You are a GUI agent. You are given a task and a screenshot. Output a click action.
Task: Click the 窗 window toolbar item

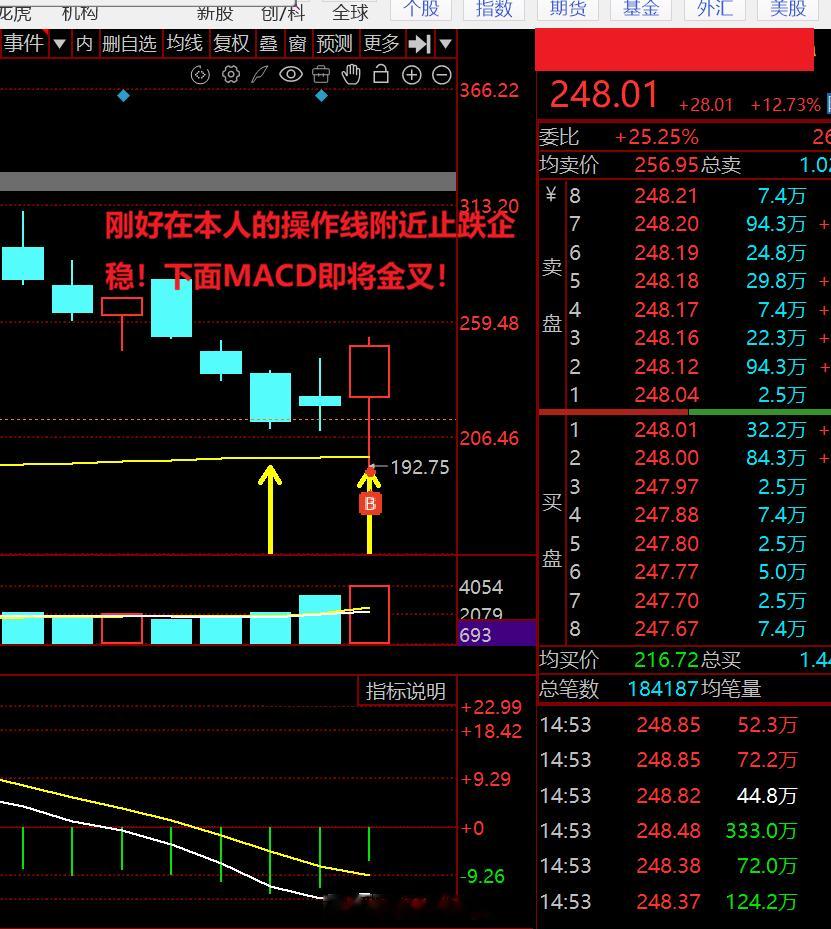[x=297, y=43]
